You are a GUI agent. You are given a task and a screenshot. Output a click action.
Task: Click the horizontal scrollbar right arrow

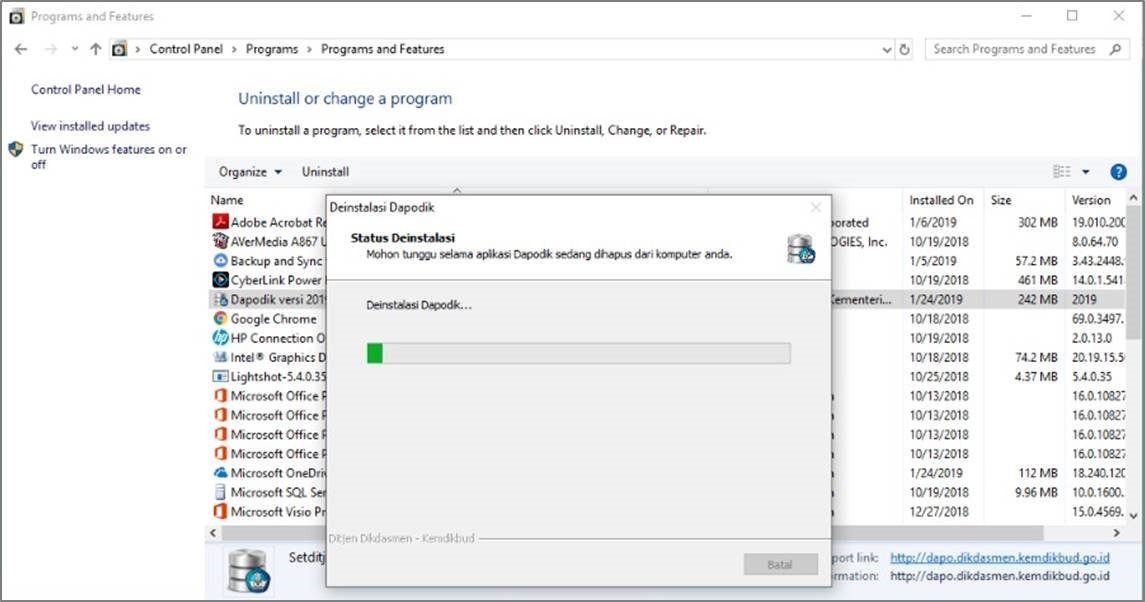tap(1117, 533)
